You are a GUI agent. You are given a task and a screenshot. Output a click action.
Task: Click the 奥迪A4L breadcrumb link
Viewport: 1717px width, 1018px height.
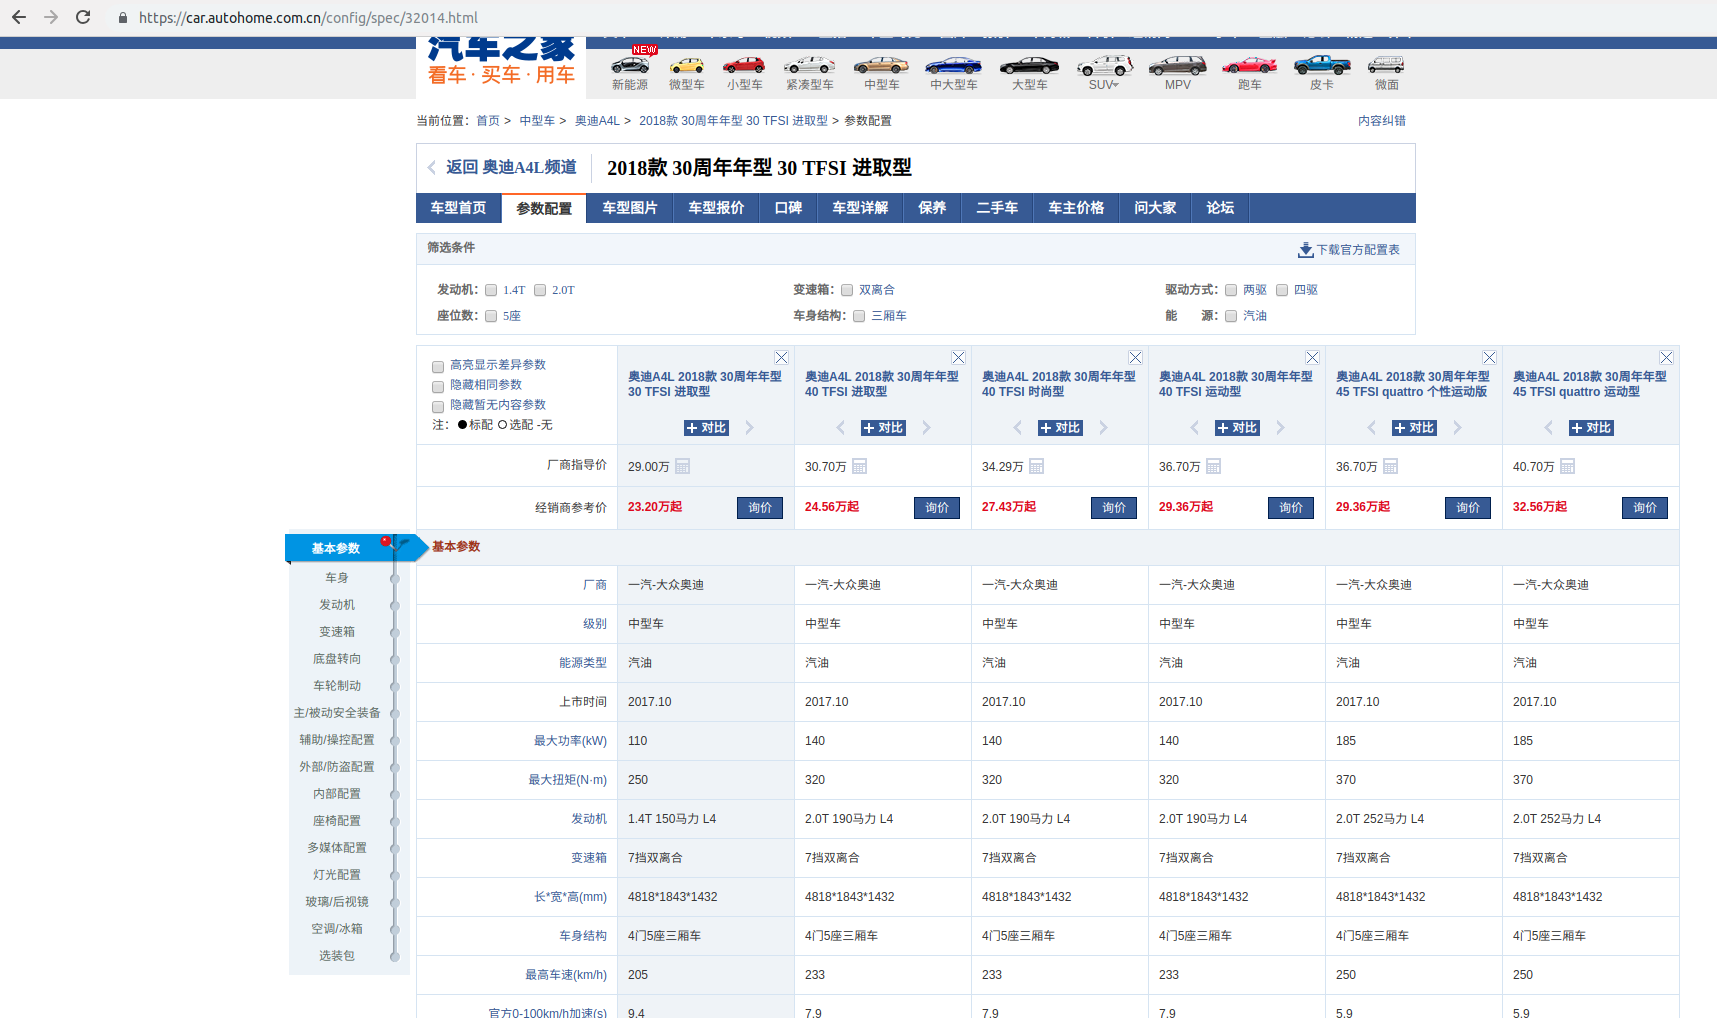(597, 121)
